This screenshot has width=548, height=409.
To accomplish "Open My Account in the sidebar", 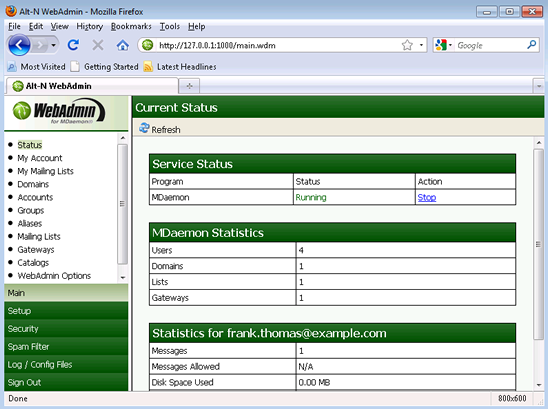I will (40, 158).
